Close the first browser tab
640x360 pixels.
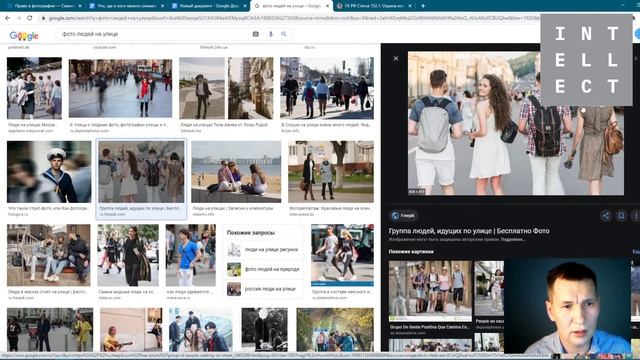pyautogui.click(x=80, y=6)
